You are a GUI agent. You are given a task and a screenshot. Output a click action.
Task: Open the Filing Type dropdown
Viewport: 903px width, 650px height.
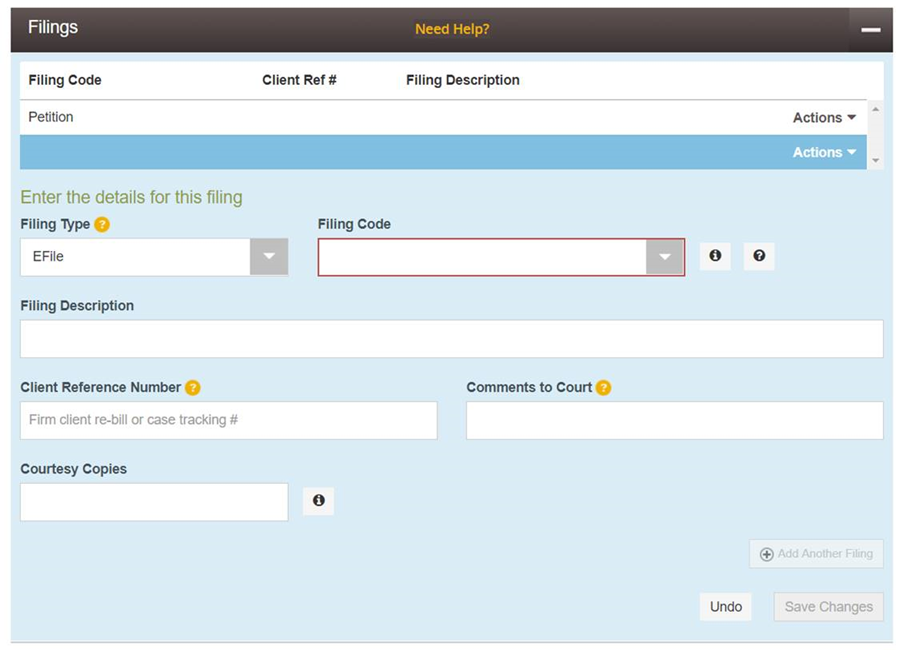pos(268,257)
